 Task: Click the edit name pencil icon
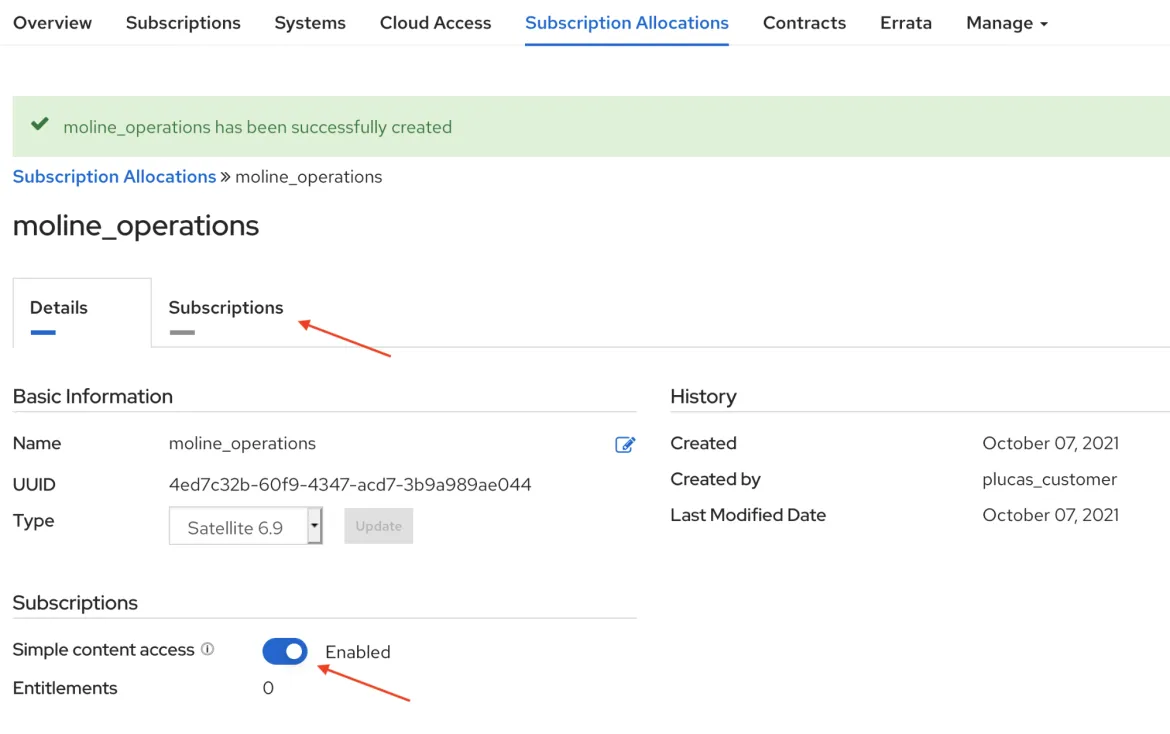625,445
